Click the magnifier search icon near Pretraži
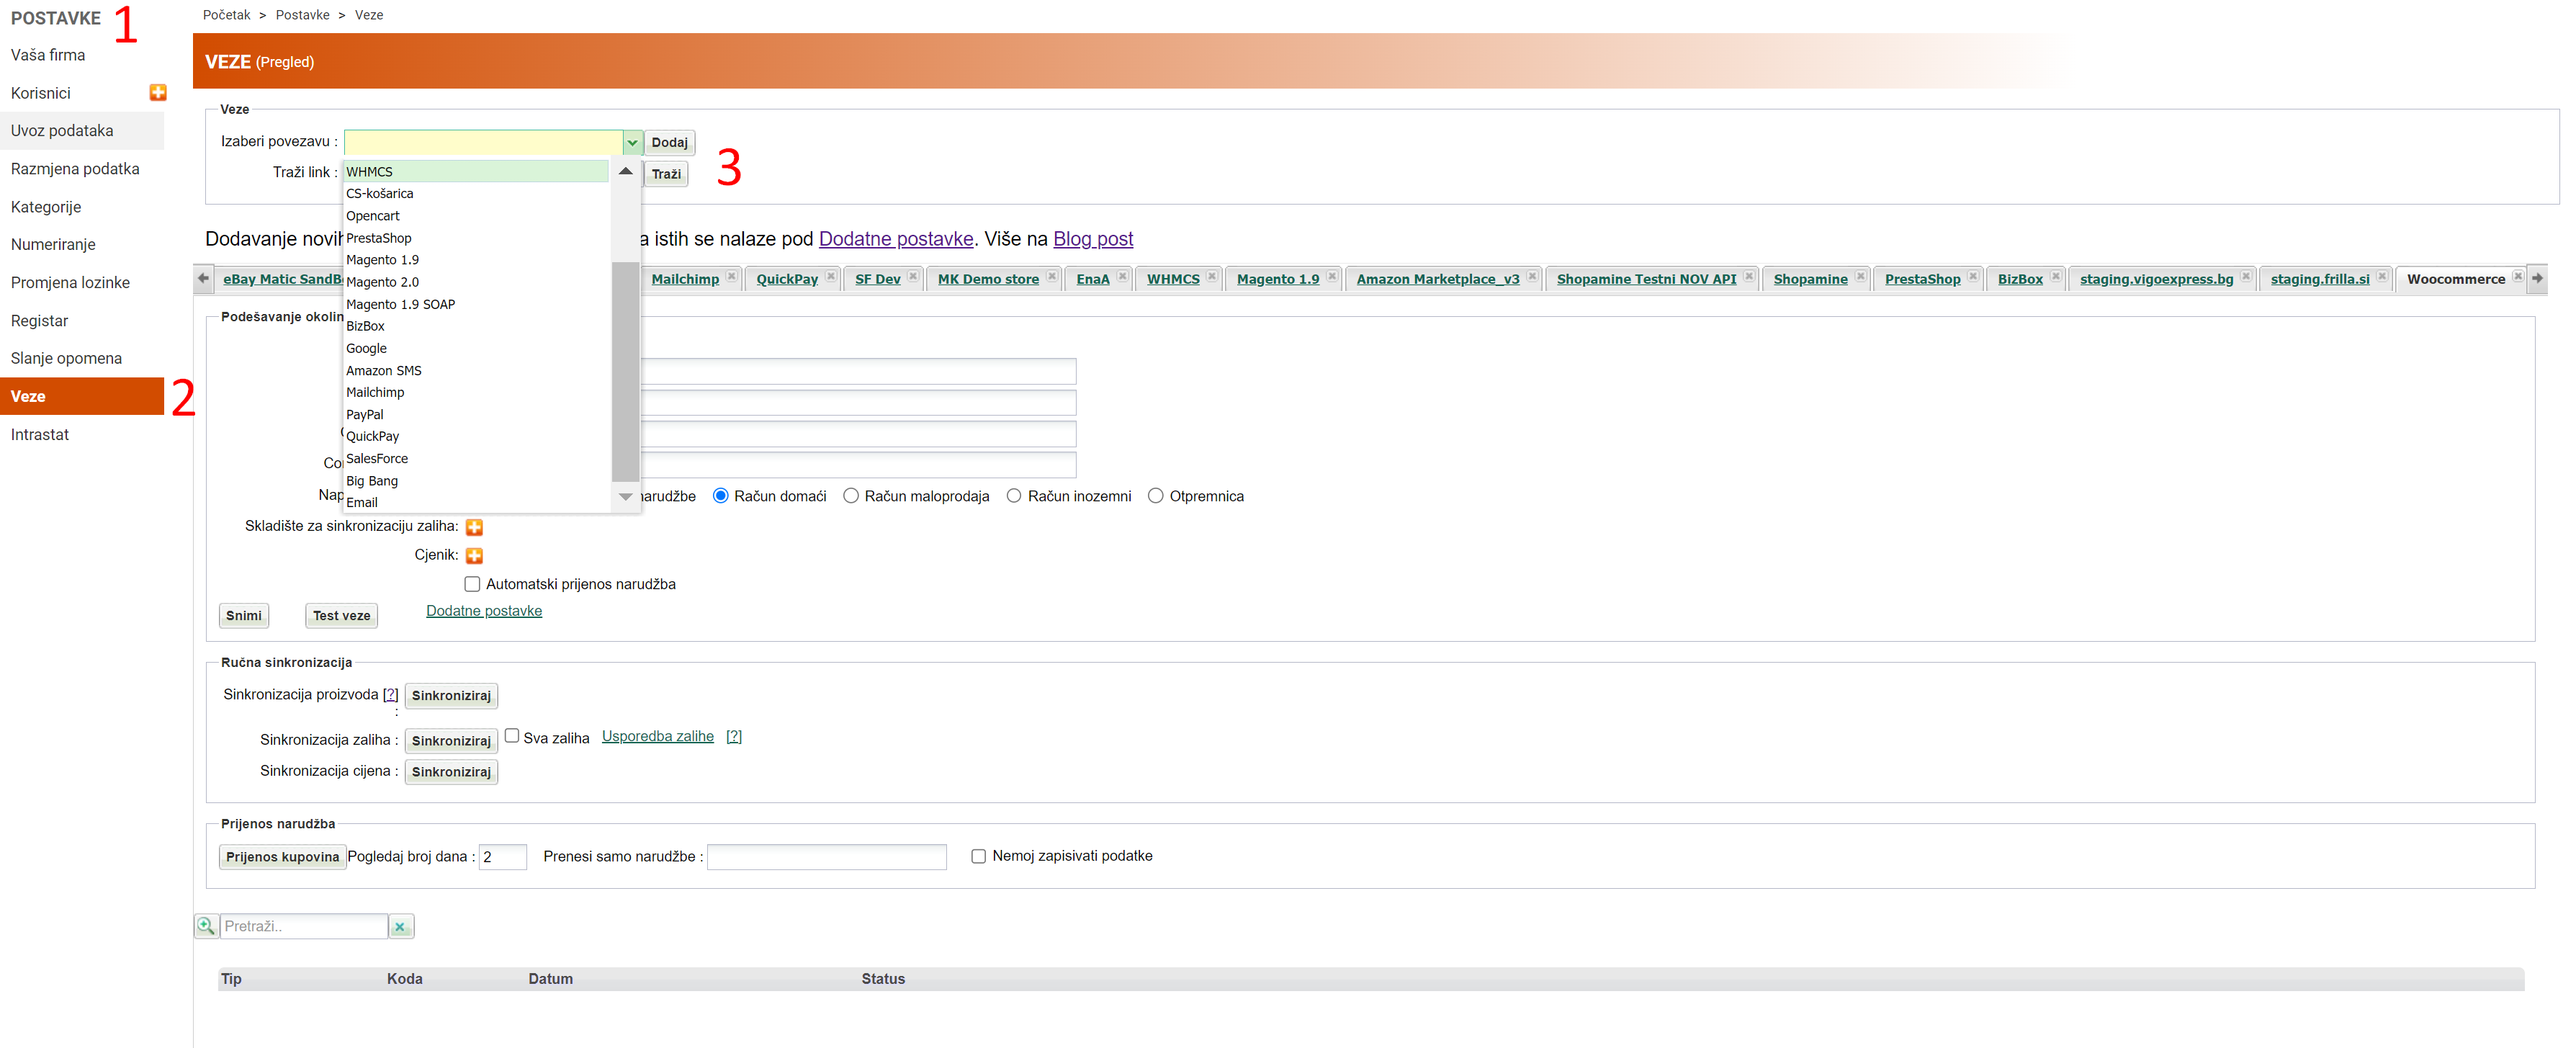The image size is (2576, 1048). click(206, 926)
